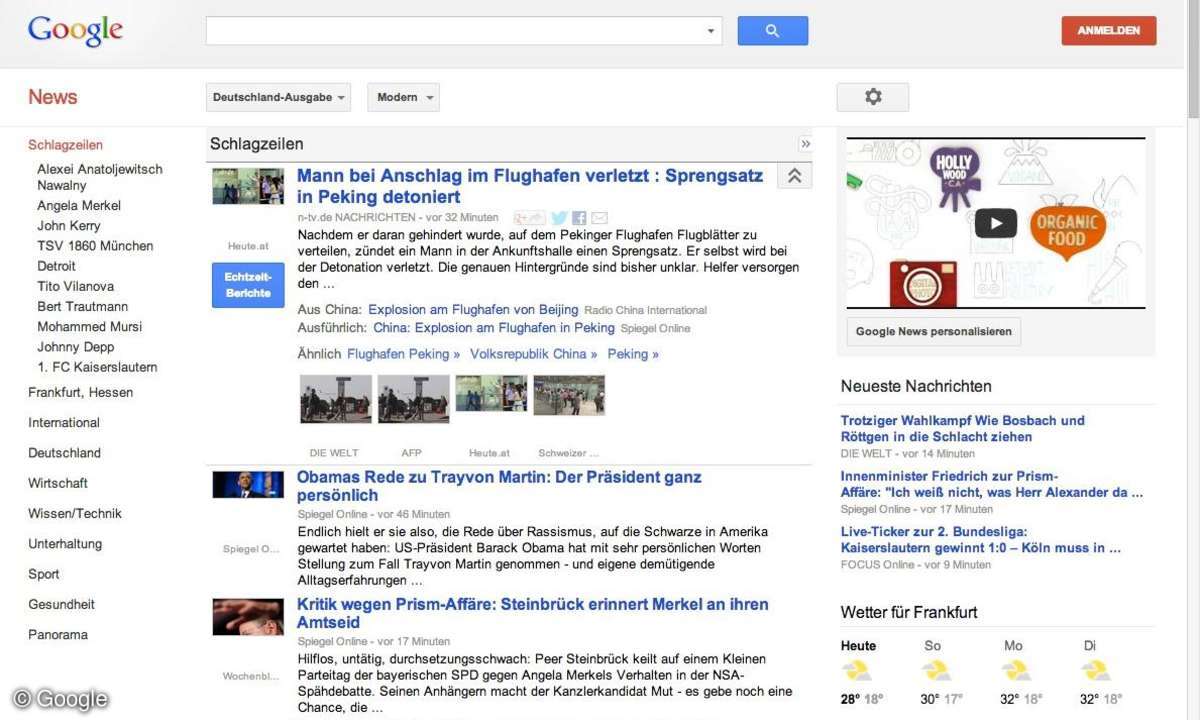The height and width of the screenshot is (720, 1200).
Task: Click the Google logo
Action: coord(75,31)
